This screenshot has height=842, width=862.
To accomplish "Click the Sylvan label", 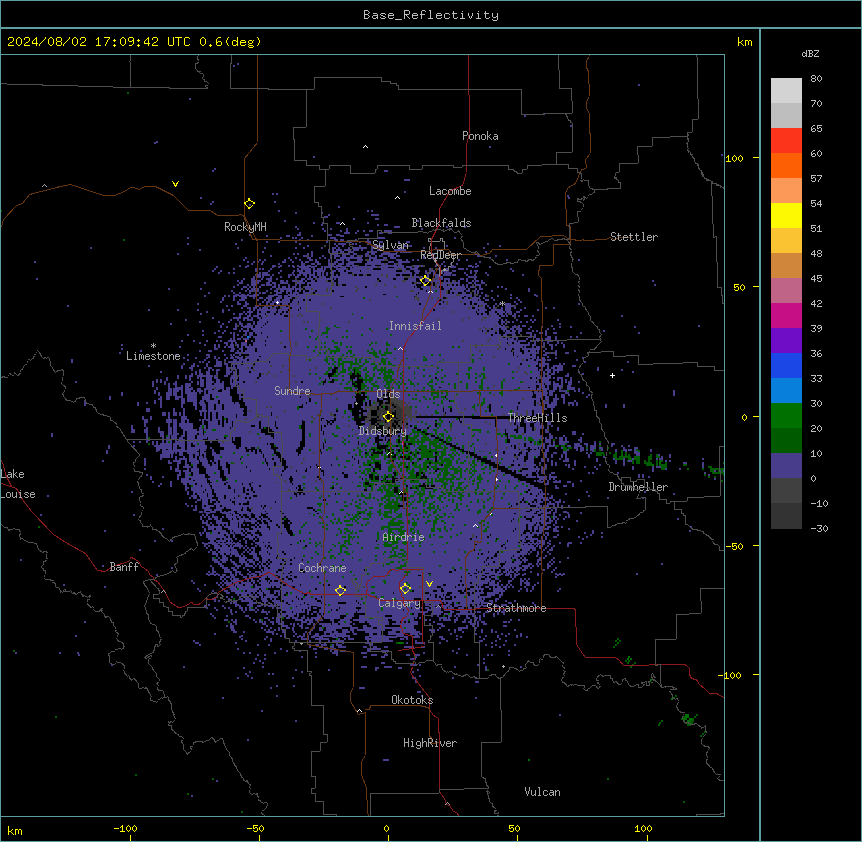I will coord(390,245).
